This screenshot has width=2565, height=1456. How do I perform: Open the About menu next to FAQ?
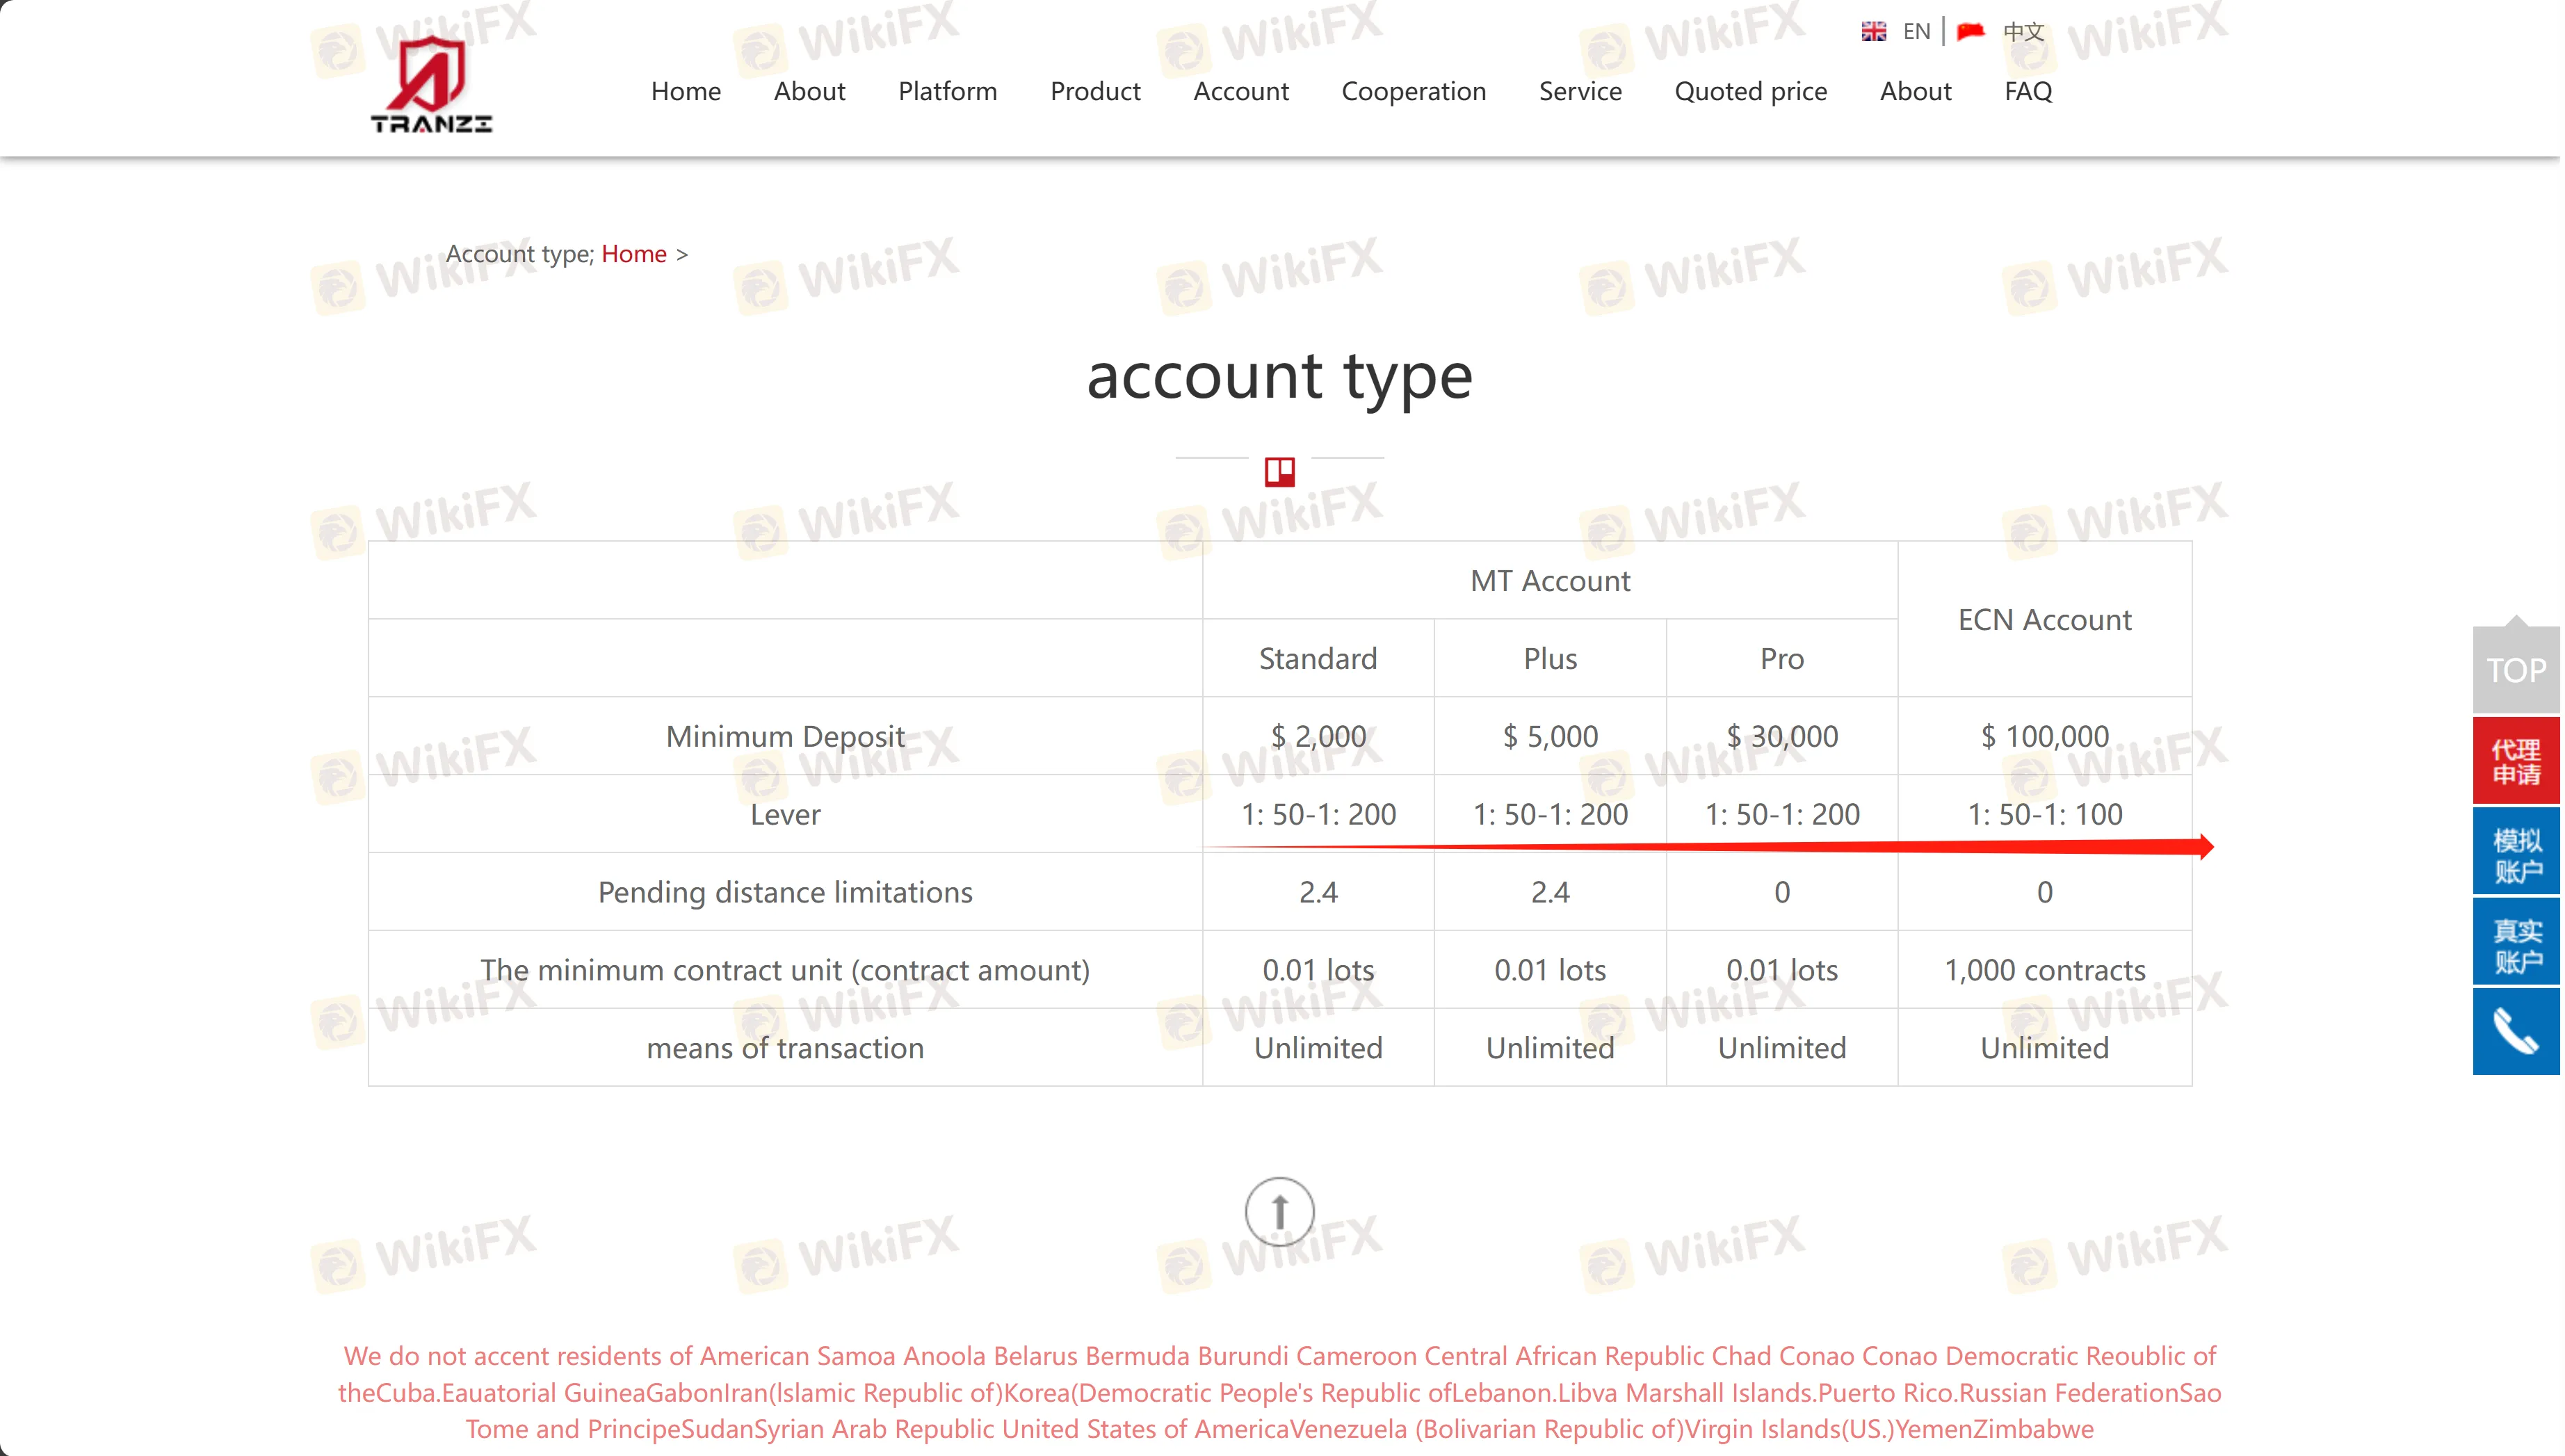(1915, 91)
